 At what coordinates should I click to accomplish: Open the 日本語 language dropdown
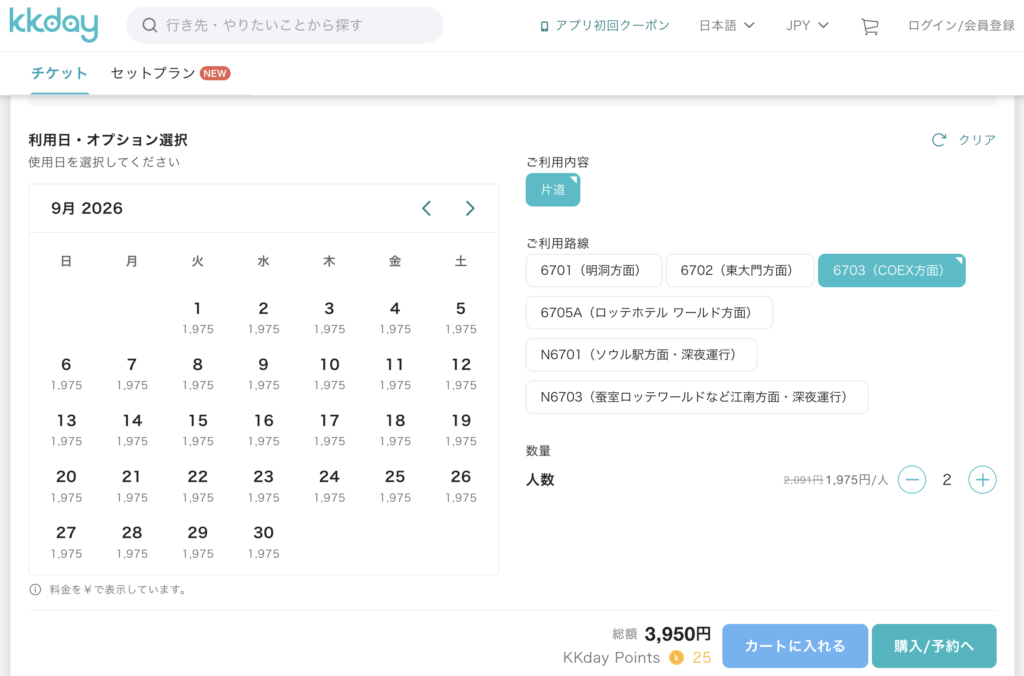click(727, 25)
